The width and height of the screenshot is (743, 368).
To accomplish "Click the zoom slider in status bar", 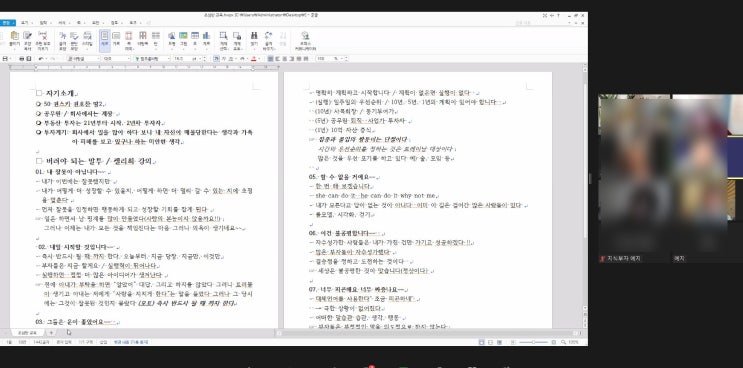I will (x=534, y=342).
